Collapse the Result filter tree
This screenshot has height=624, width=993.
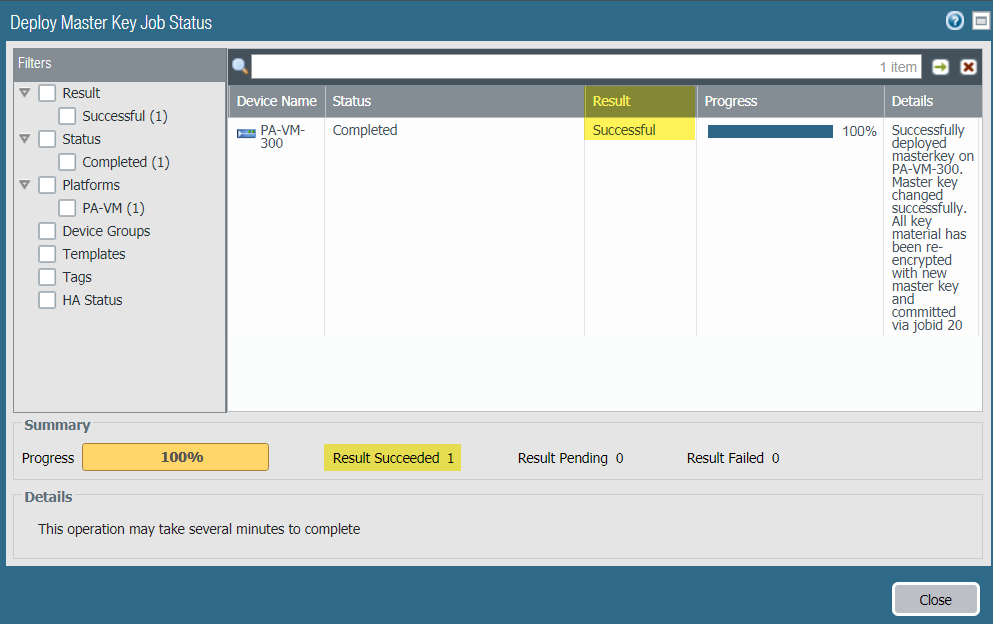pos(25,93)
